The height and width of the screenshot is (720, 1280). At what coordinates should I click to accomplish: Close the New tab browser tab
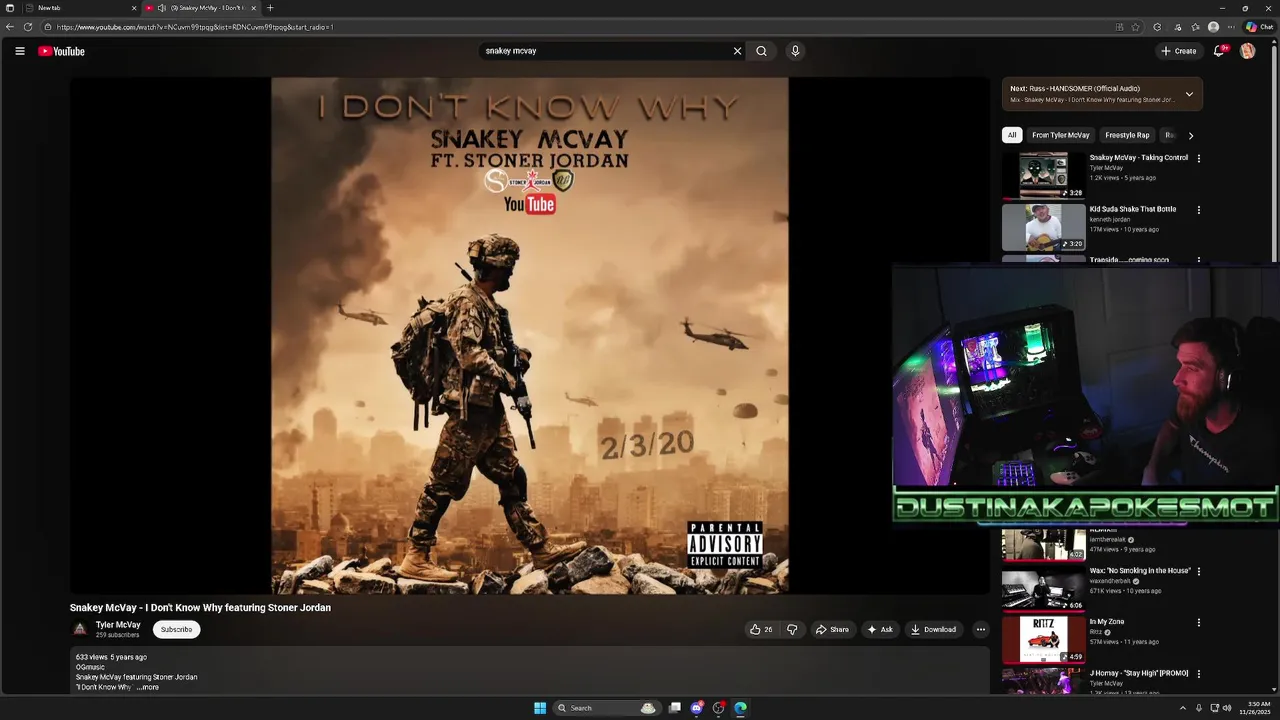134,8
